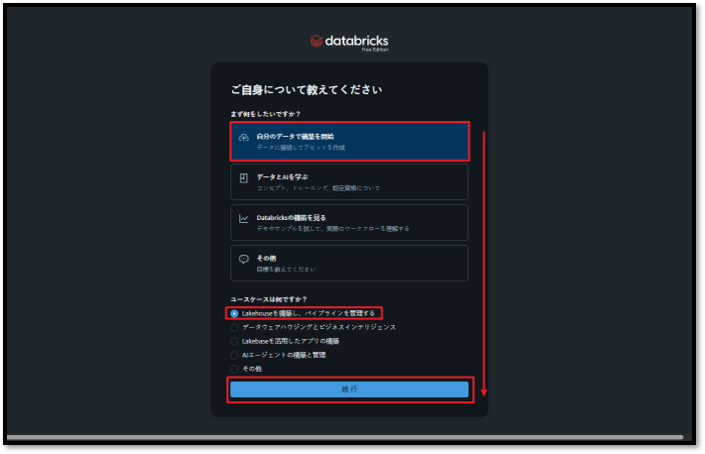Choose データウェアハウジングとビジネスインテリジェンス radio button
The image size is (705, 454).
(x=235, y=327)
